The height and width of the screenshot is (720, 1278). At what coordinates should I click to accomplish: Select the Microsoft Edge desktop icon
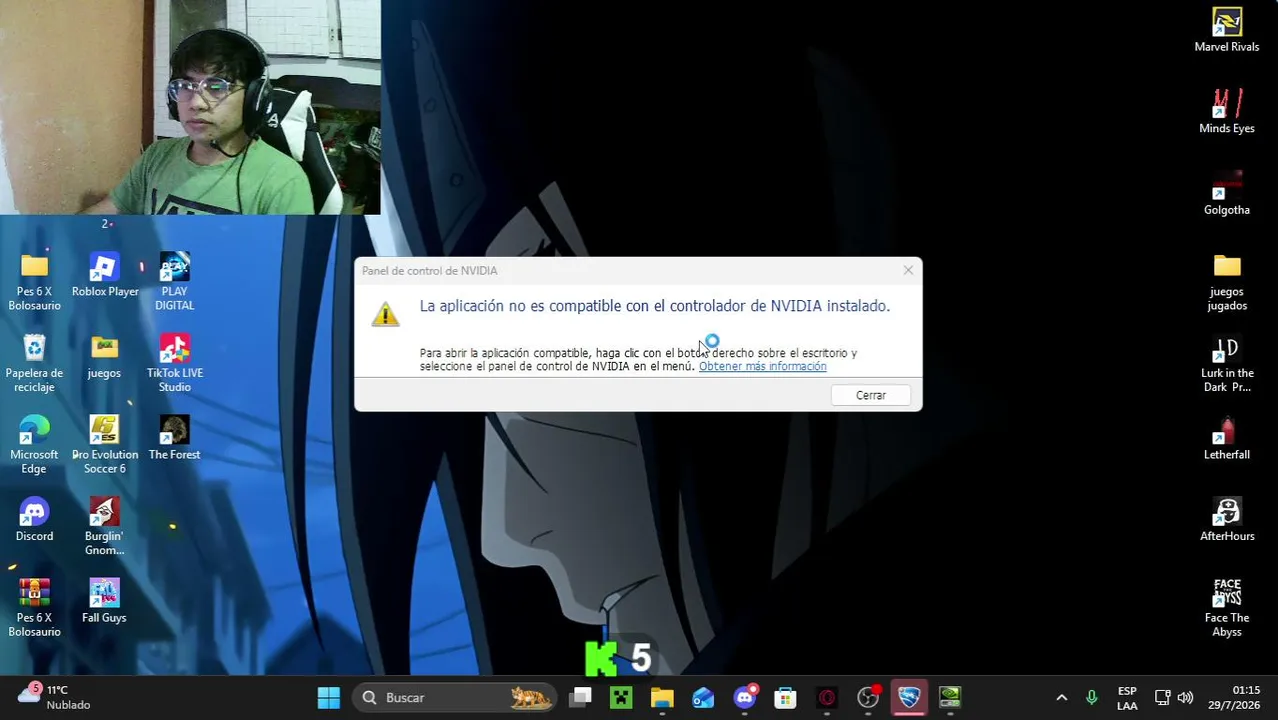tap(34, 445)
